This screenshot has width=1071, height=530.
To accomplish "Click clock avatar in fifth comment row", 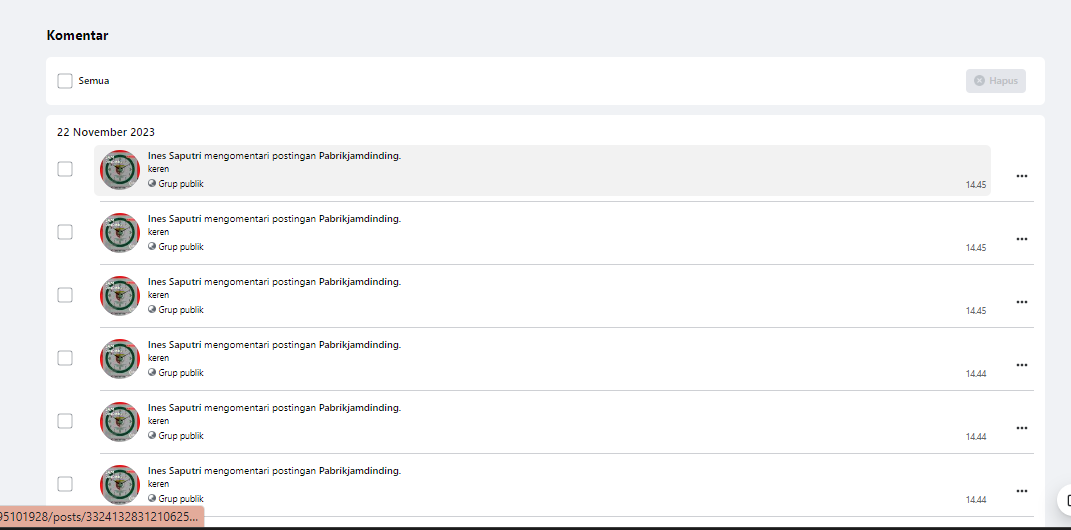I will point(120,422).
